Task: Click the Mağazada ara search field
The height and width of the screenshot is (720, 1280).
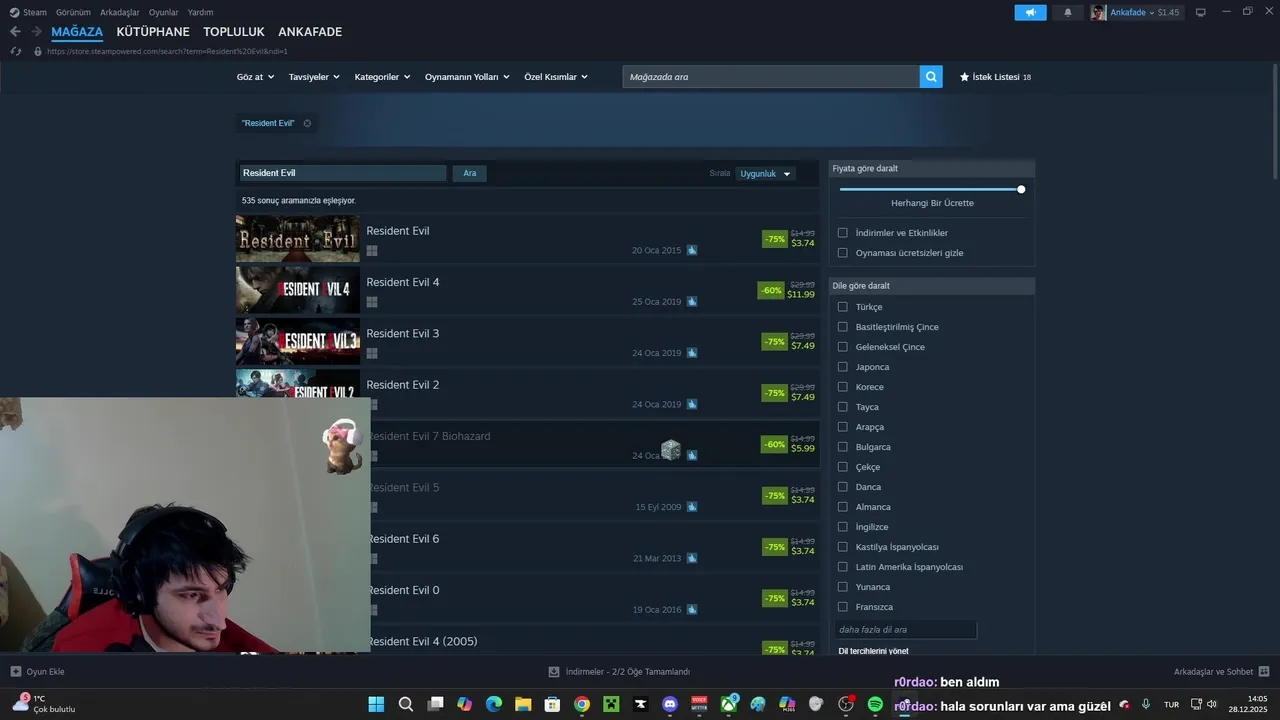Action: tap(771, 77)
